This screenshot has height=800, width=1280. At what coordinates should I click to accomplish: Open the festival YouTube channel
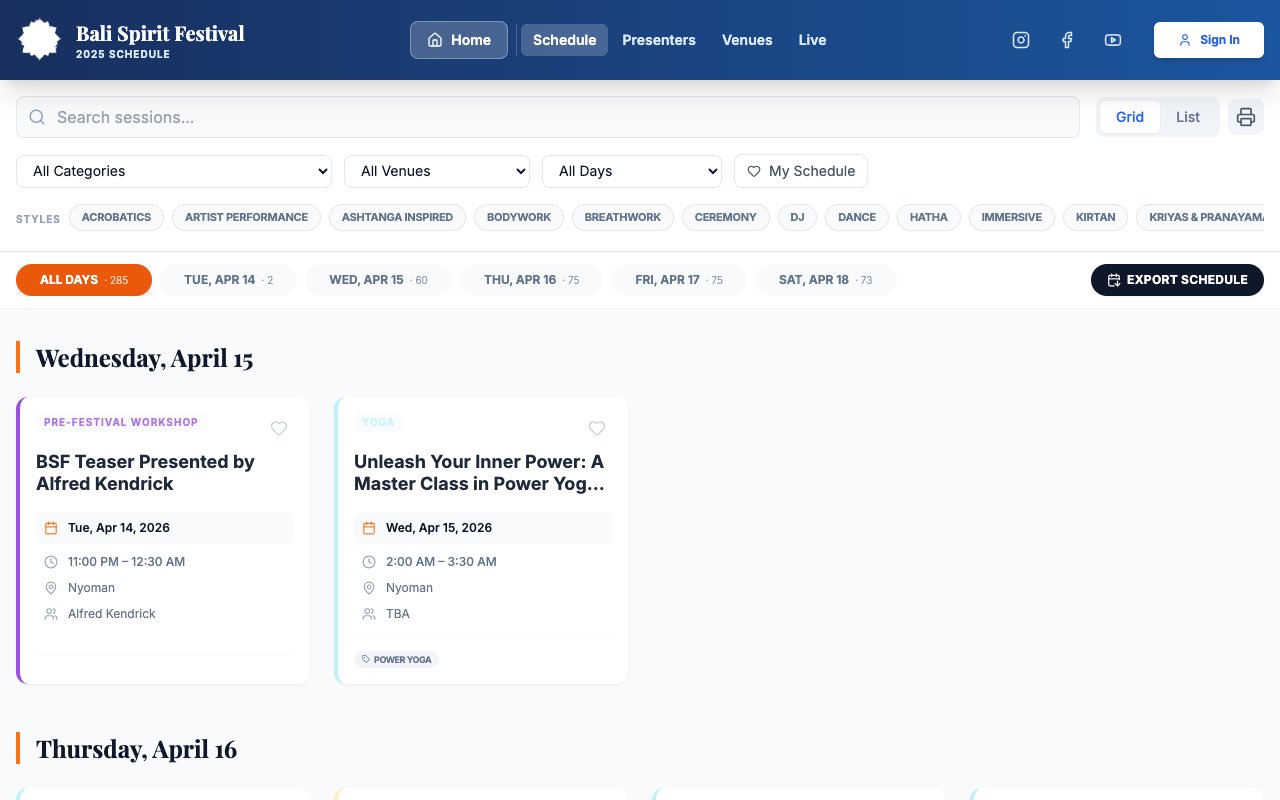pos(1112,40)
